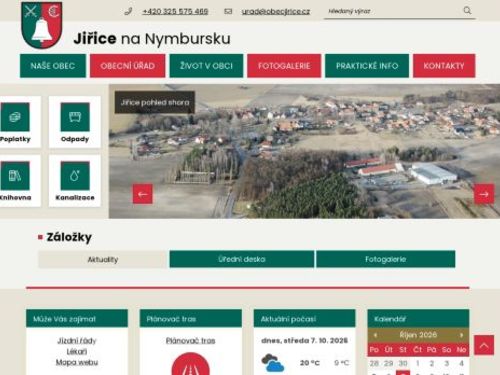Go to next month in calendar
Viewport: 500px width, 375px height.
461,335
